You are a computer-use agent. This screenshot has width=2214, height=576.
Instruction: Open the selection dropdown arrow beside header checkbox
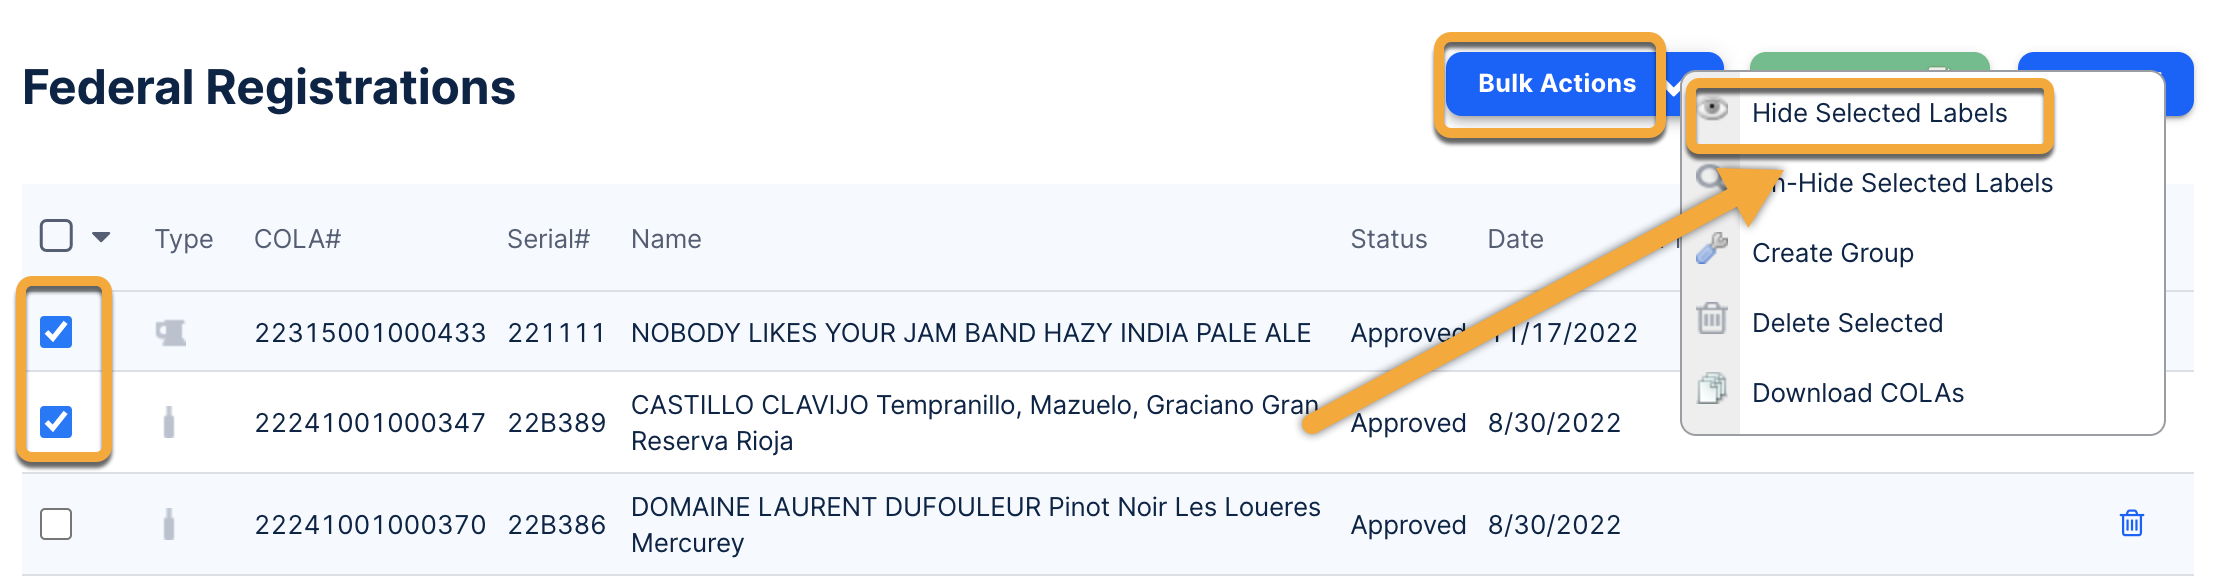101,238
